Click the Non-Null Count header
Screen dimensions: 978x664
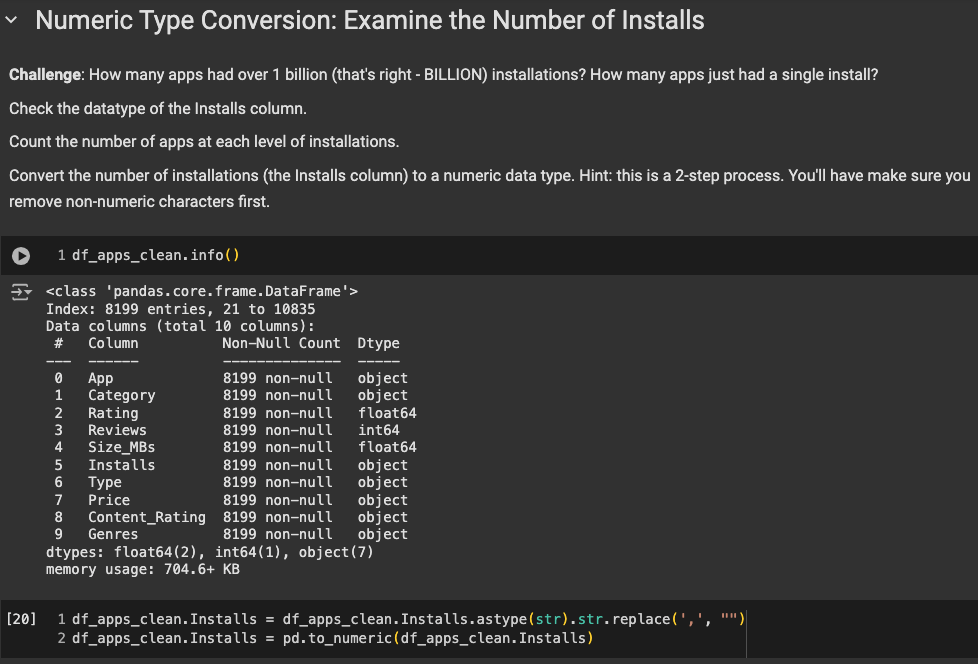281,343
